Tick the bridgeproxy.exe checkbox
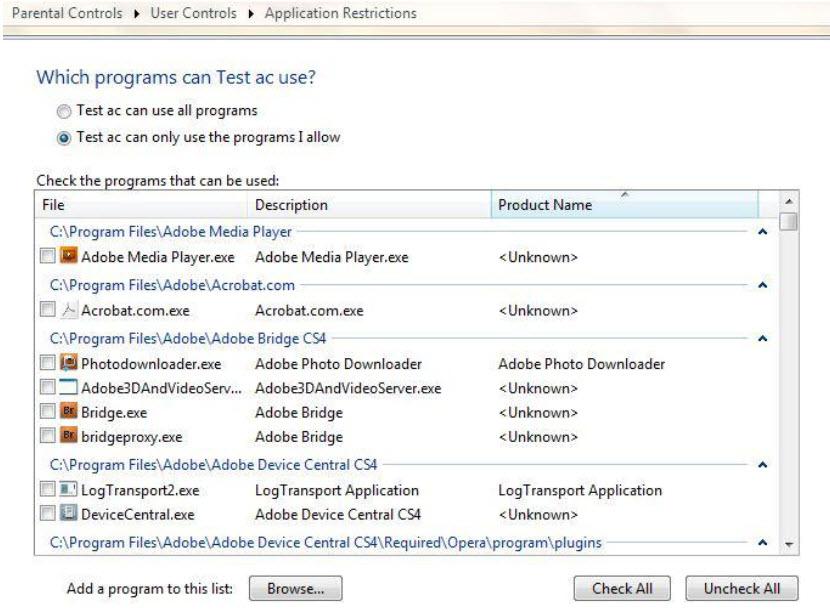Viewport: 830px width, 612px height. pos(48,436)
